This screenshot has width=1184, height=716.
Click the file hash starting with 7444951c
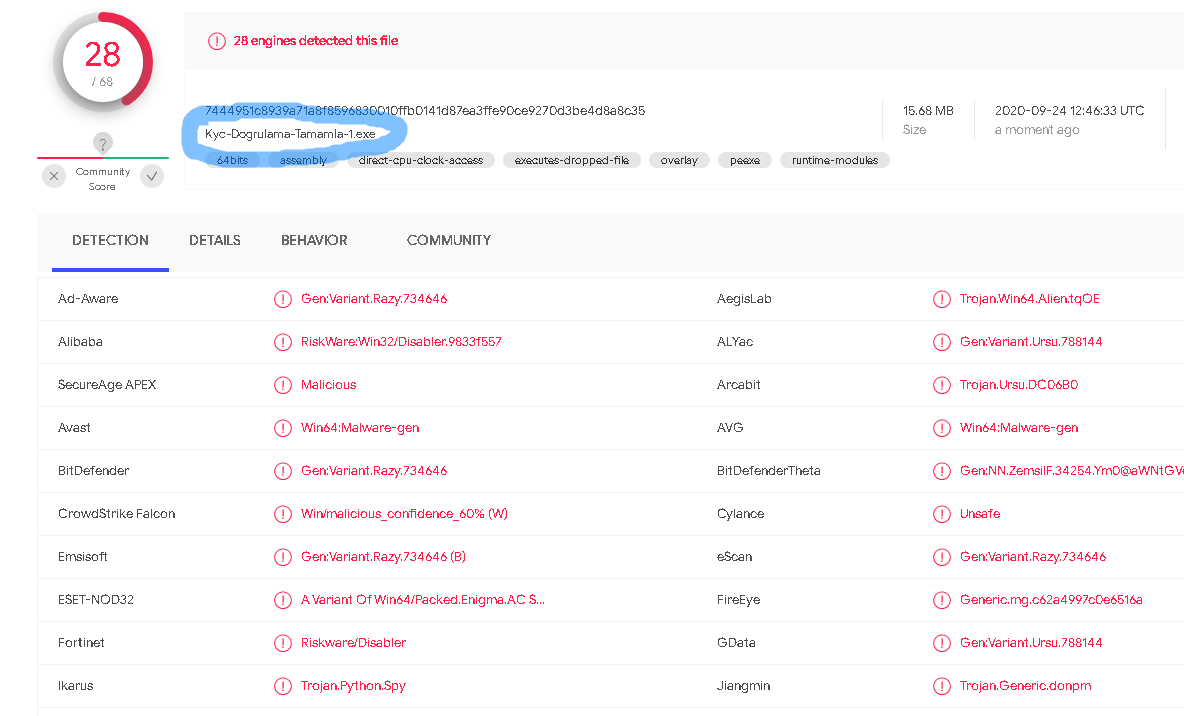click(425, 110)
